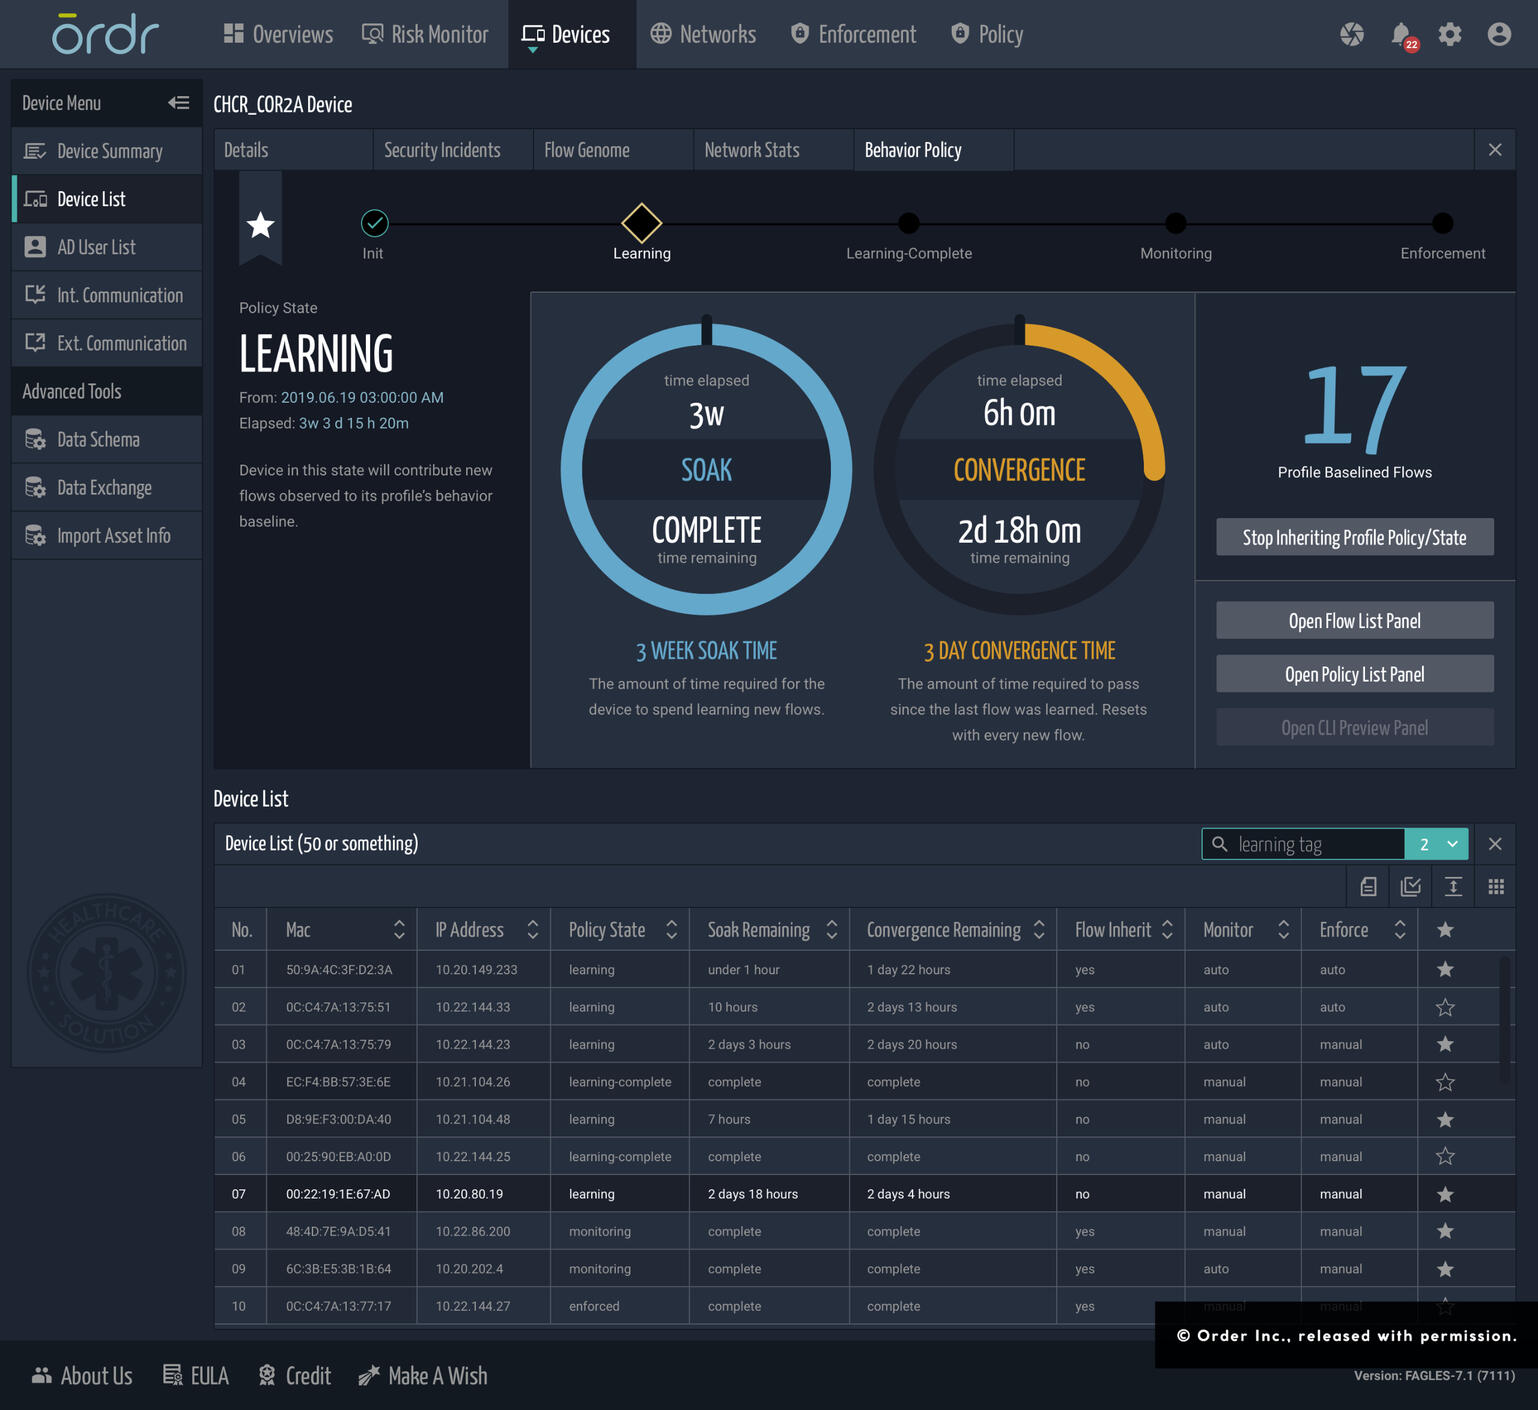Click the aperture icon in the top bar
This screenshot has height=1410, width=1538.
coord(1353,33)
